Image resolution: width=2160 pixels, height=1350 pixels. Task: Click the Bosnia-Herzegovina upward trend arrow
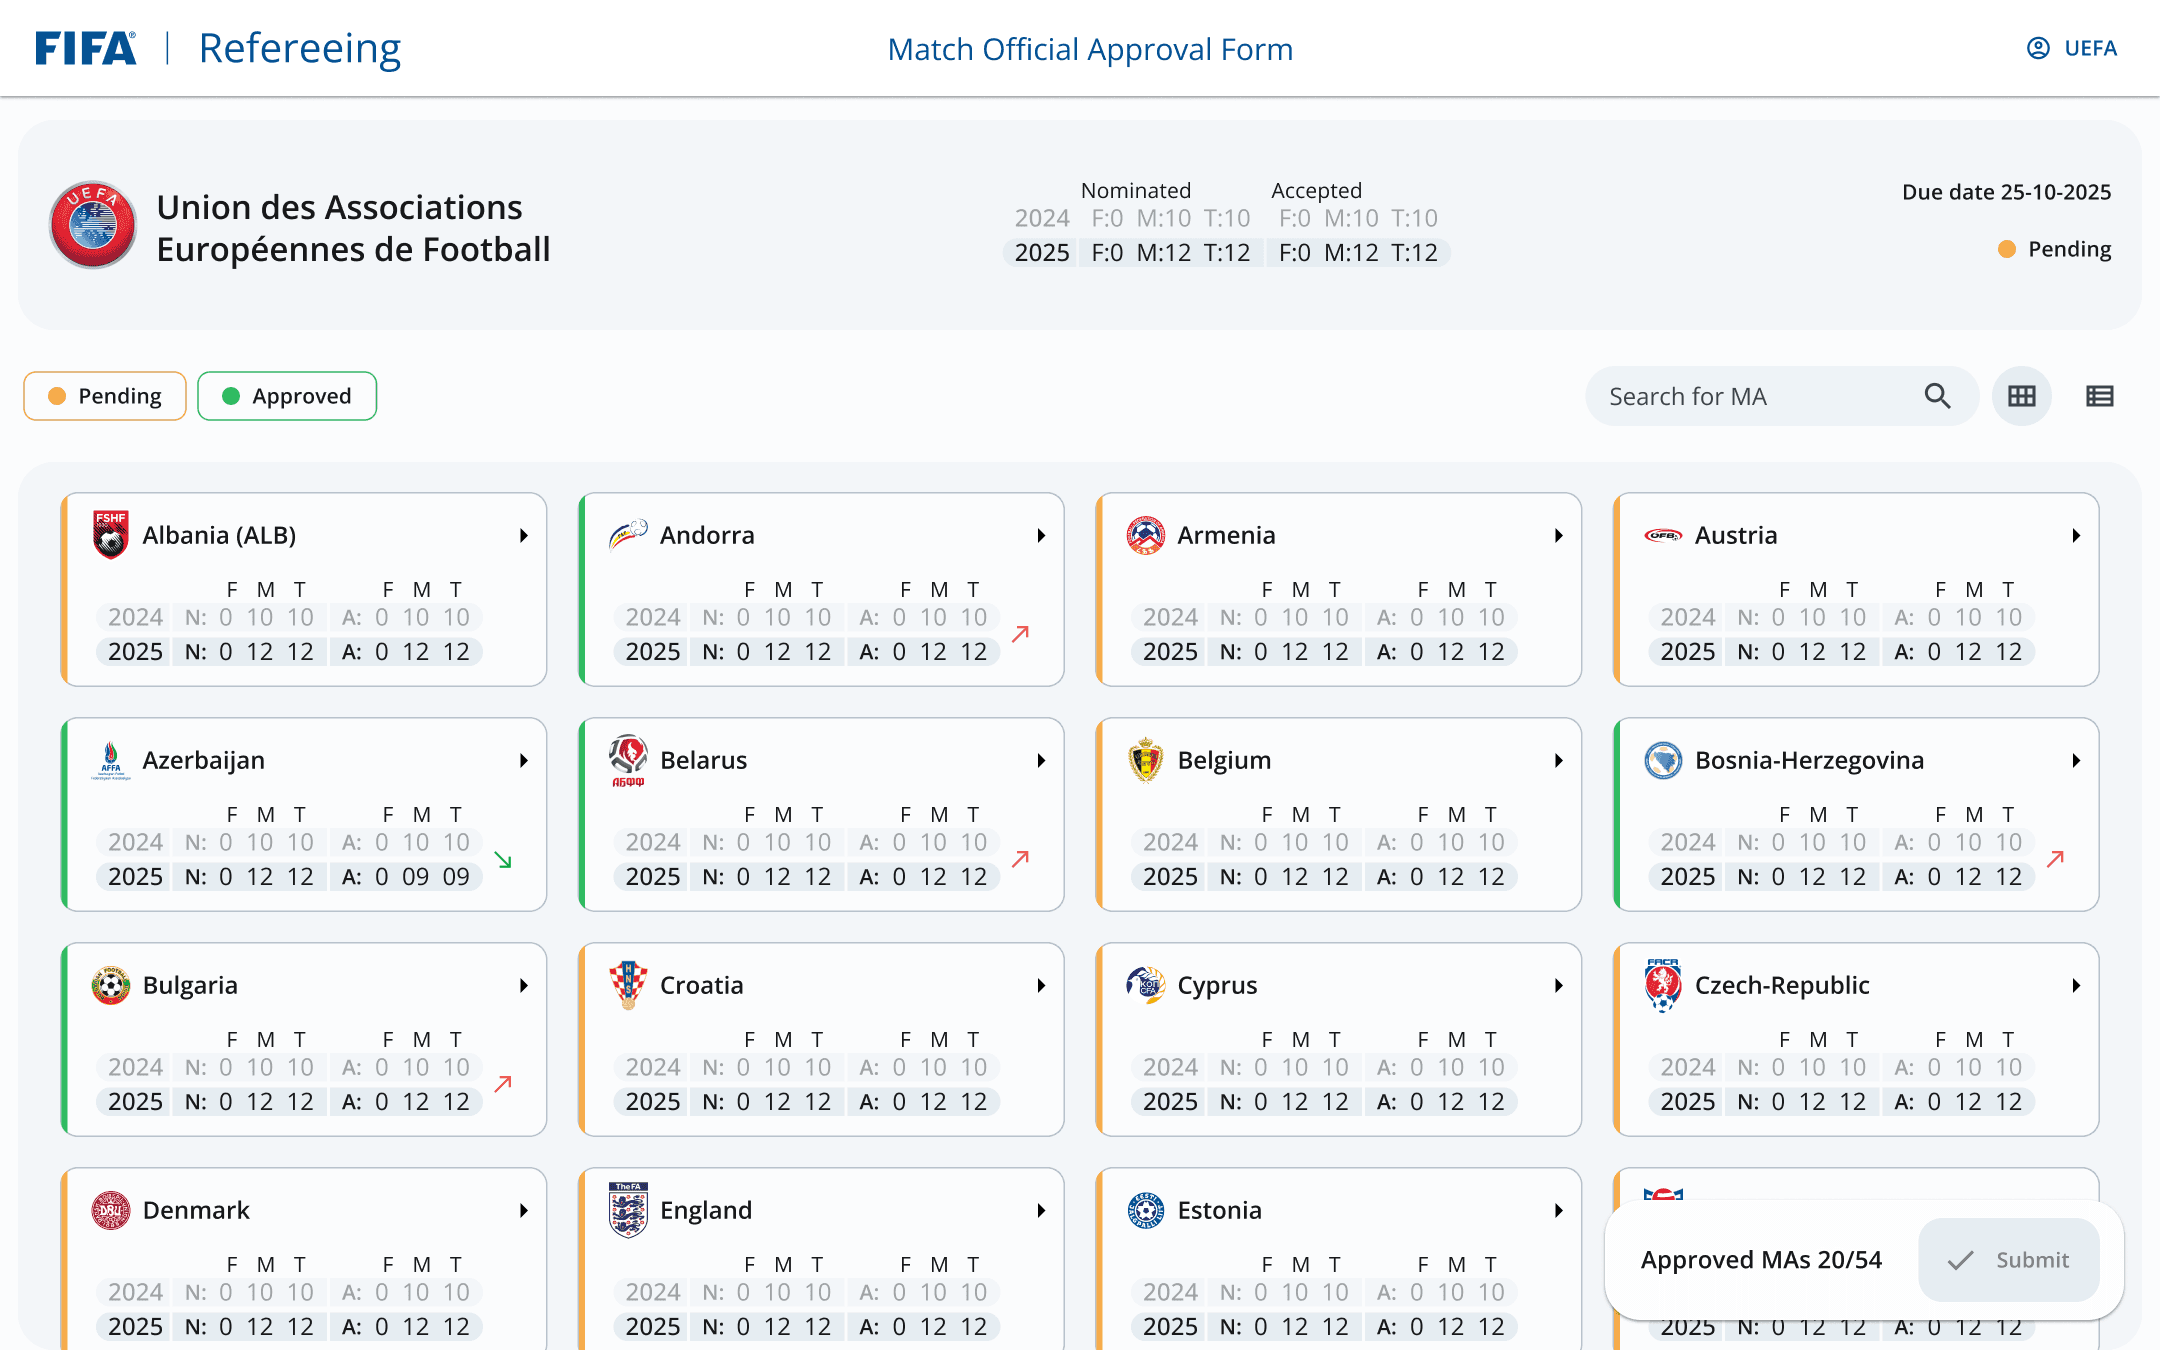2056,859
